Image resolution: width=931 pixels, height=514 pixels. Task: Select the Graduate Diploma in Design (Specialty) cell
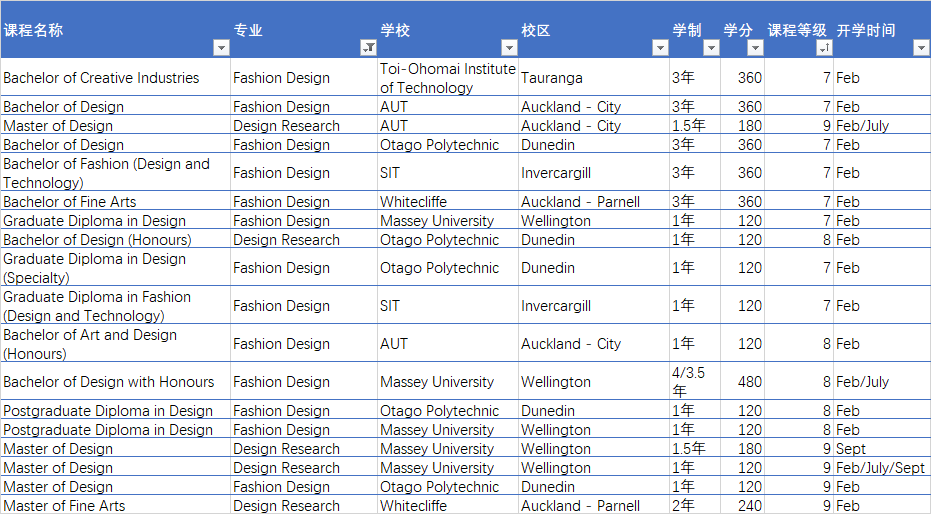[x=115, y=268]
